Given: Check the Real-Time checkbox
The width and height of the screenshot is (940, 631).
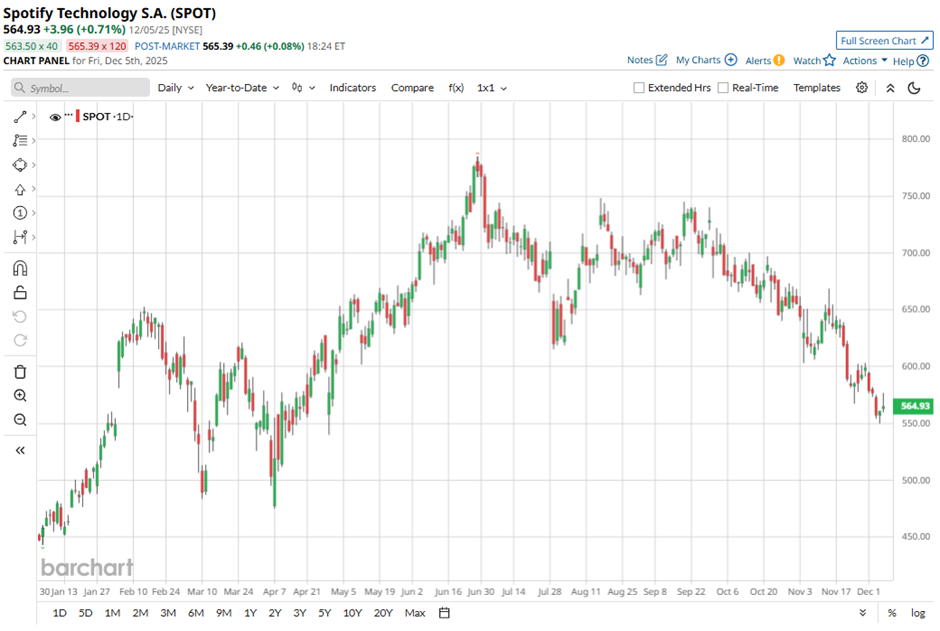Looking at the screenshot, I should click(x=723, y=88).
